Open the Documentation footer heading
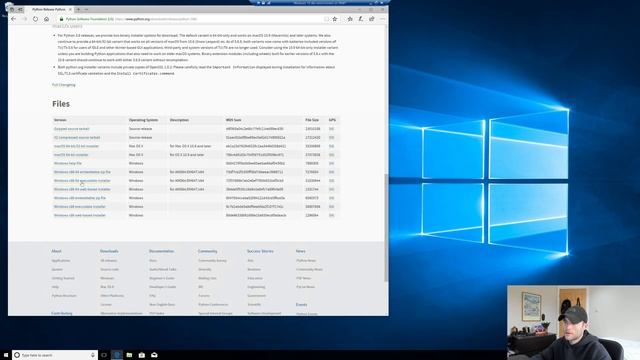 (161, 251)
